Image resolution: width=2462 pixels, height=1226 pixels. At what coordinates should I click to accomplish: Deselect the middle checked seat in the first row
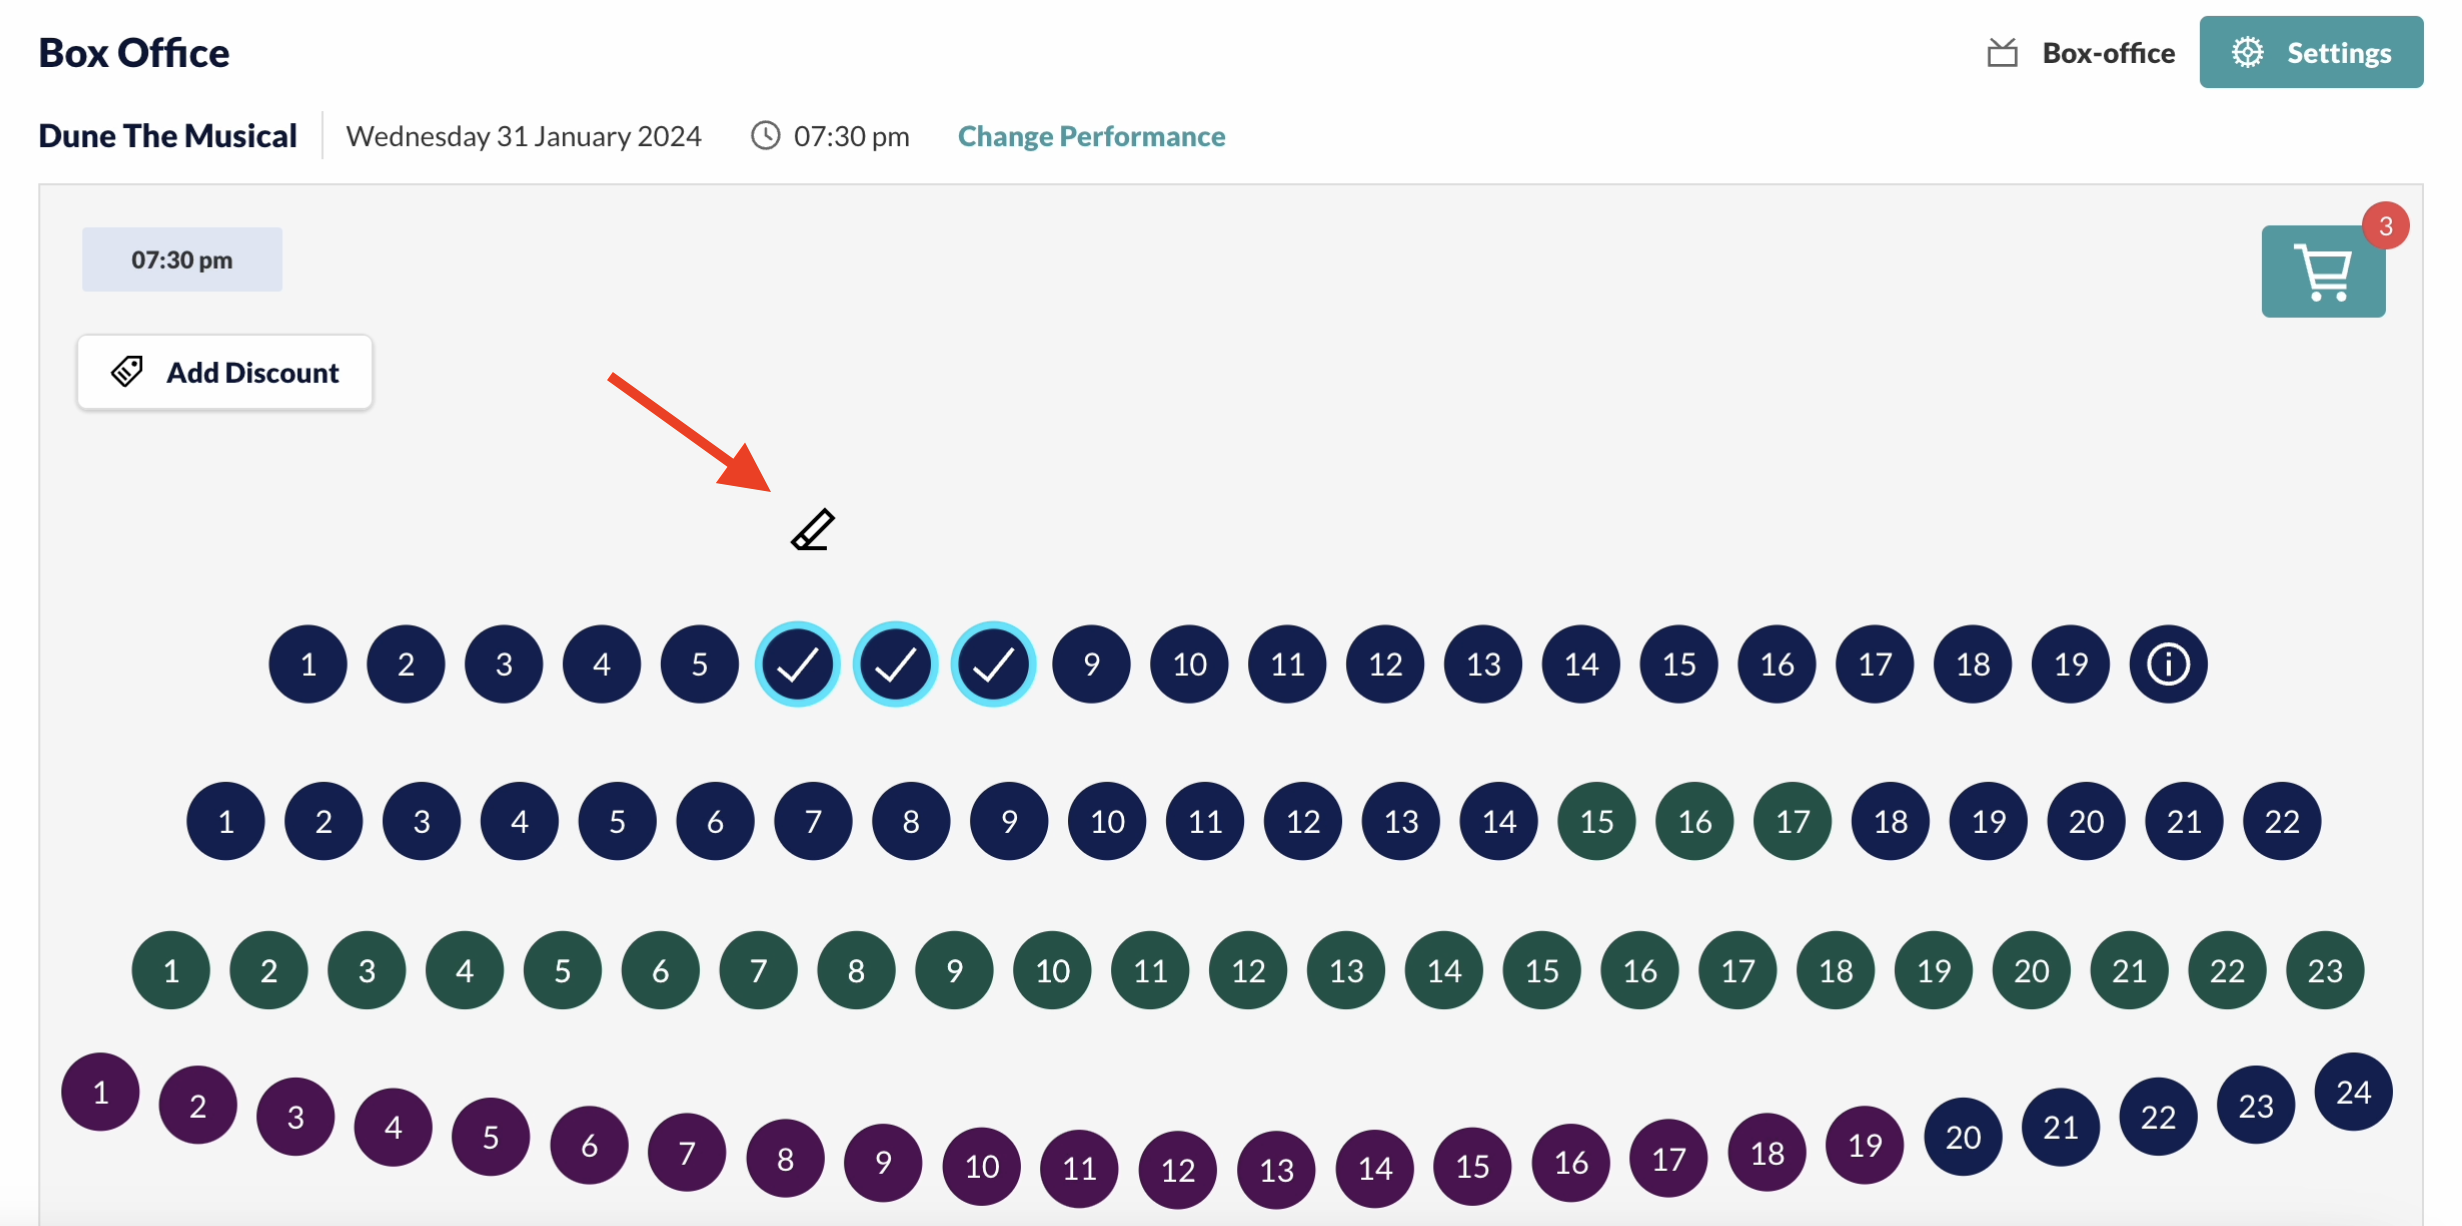click(x=895, y=664)
